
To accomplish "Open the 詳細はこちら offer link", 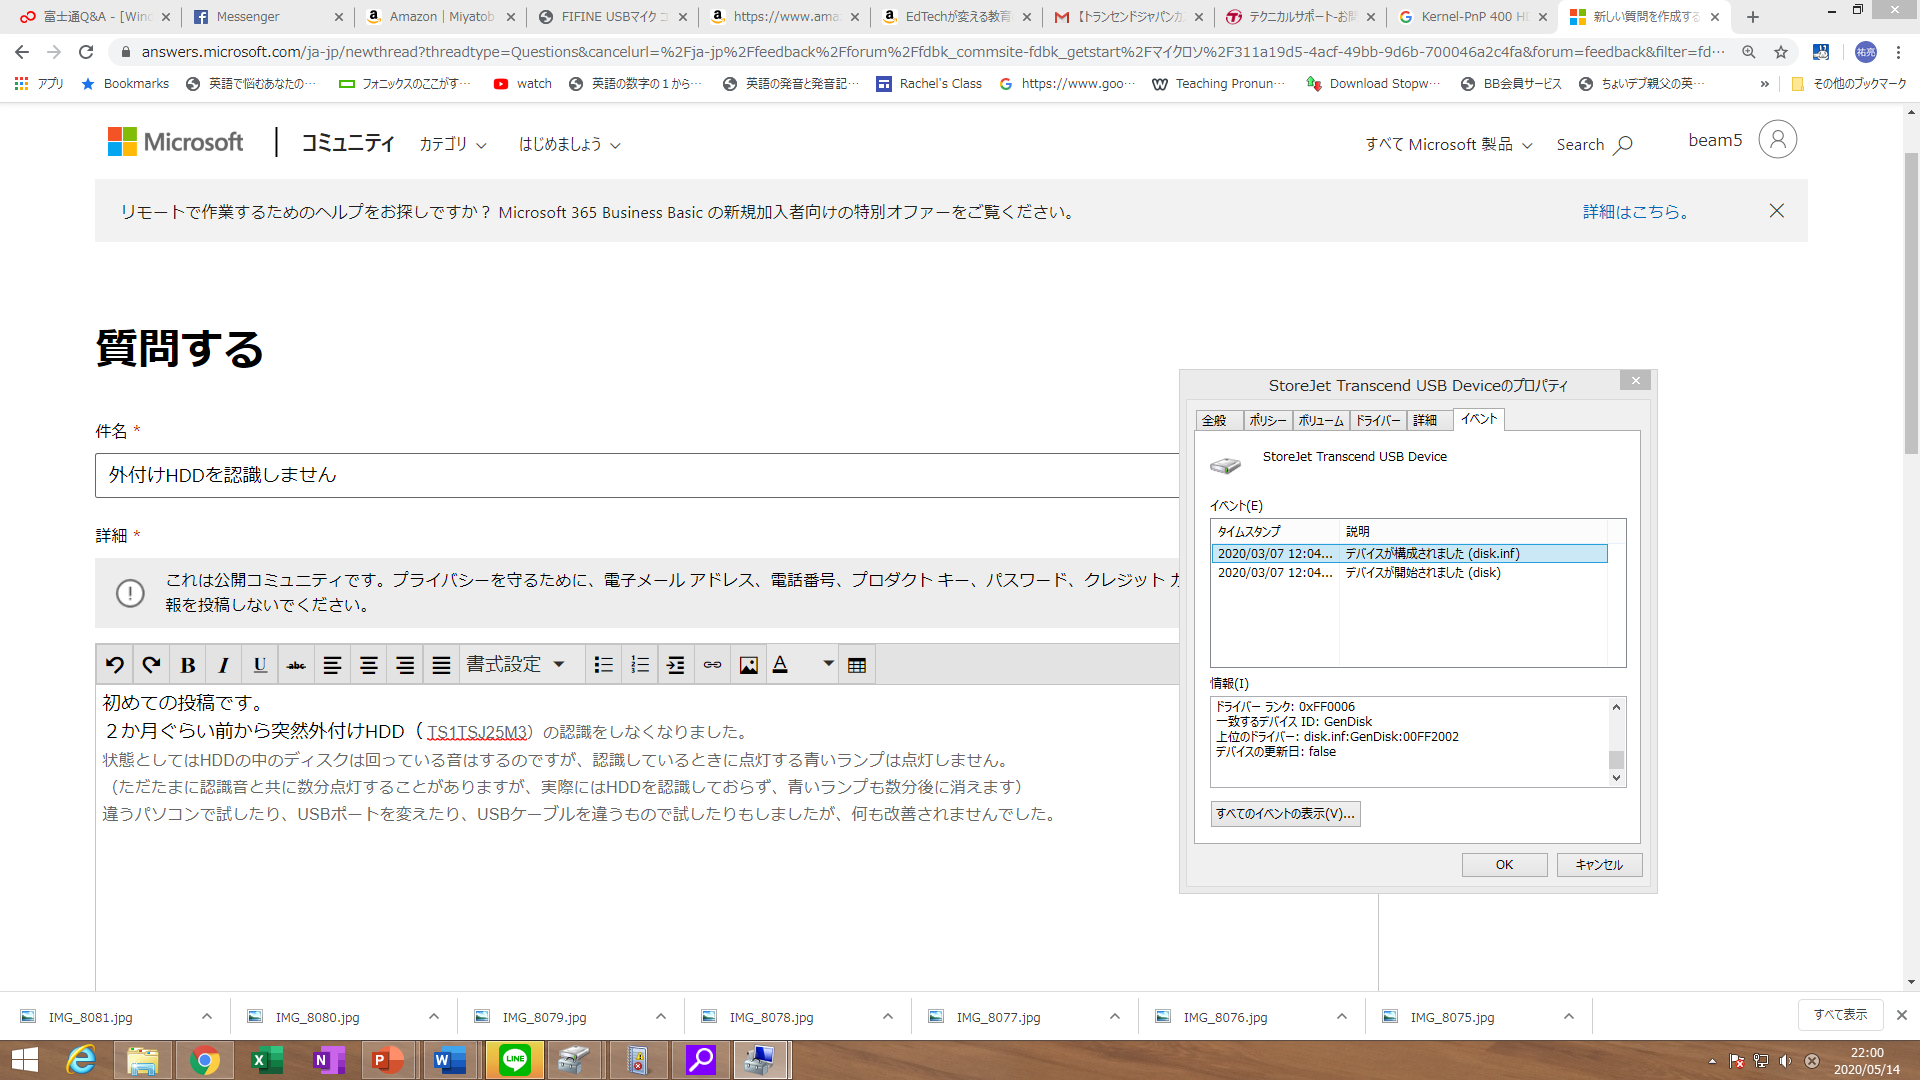I will (x=1636, y=211).
